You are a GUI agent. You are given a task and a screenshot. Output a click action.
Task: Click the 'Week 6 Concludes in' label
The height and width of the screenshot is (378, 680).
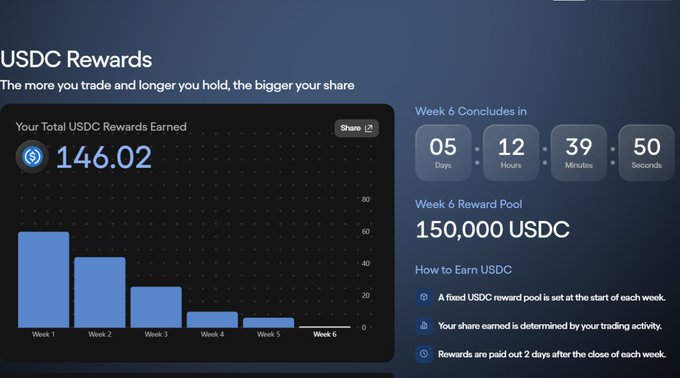(x=471, y=111)
